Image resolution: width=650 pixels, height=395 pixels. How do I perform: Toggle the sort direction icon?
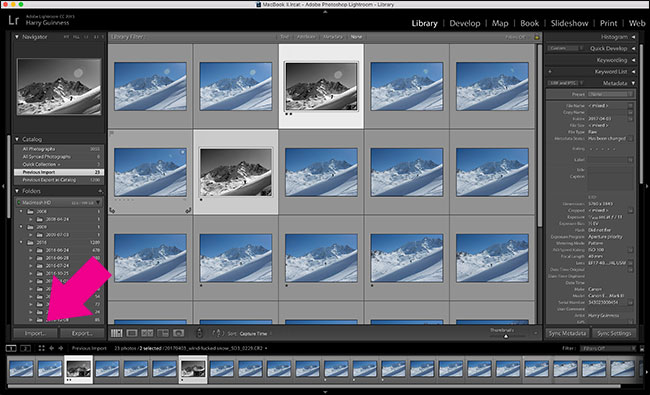coord(217,333)
